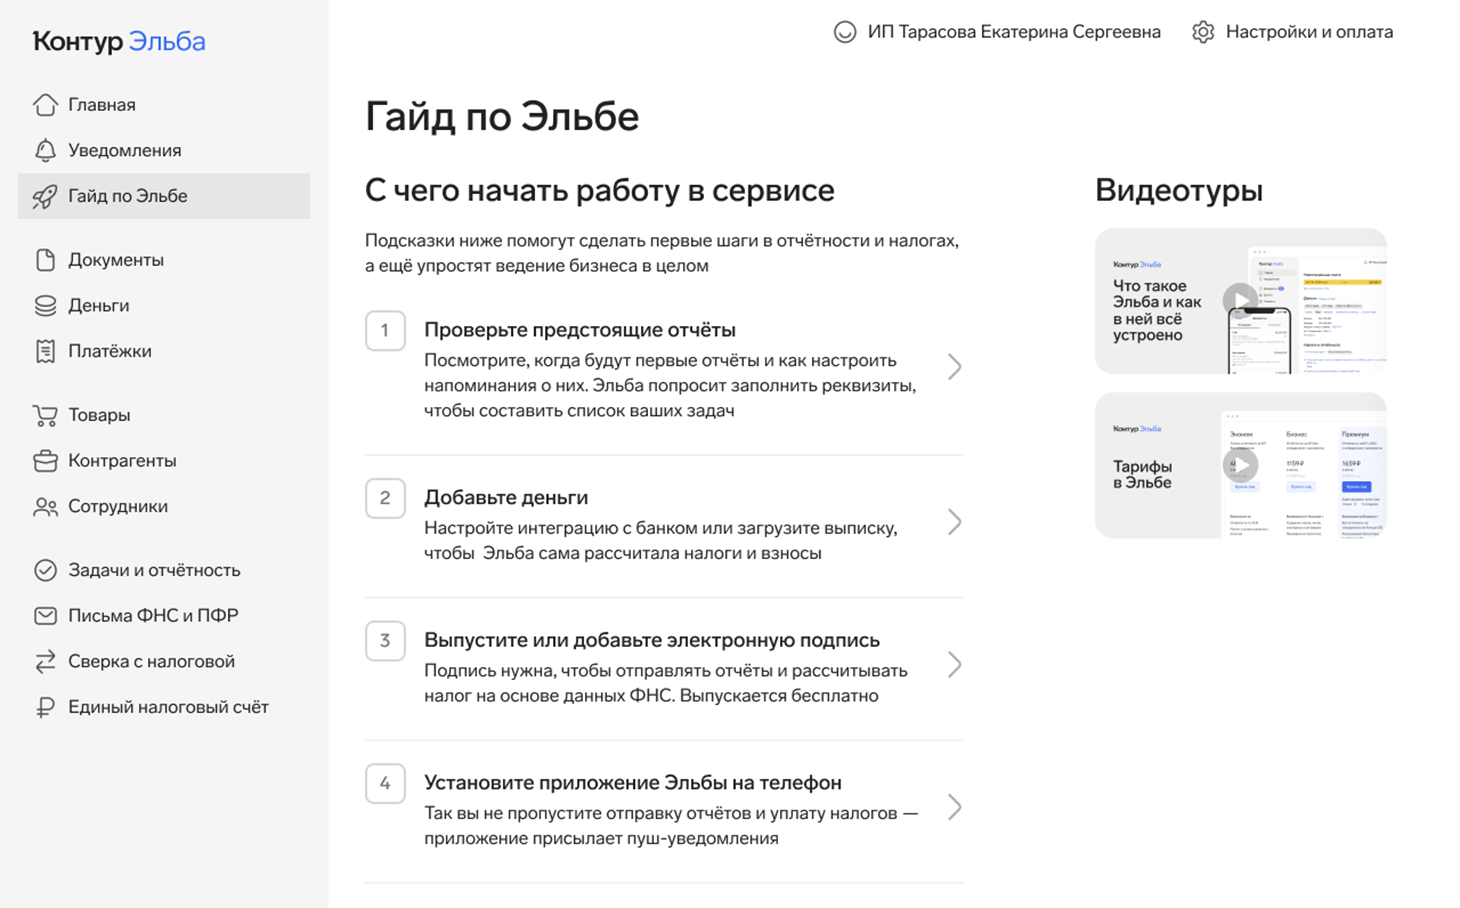Click the gear icon next to Настройки и оплата

[1203, 32]
